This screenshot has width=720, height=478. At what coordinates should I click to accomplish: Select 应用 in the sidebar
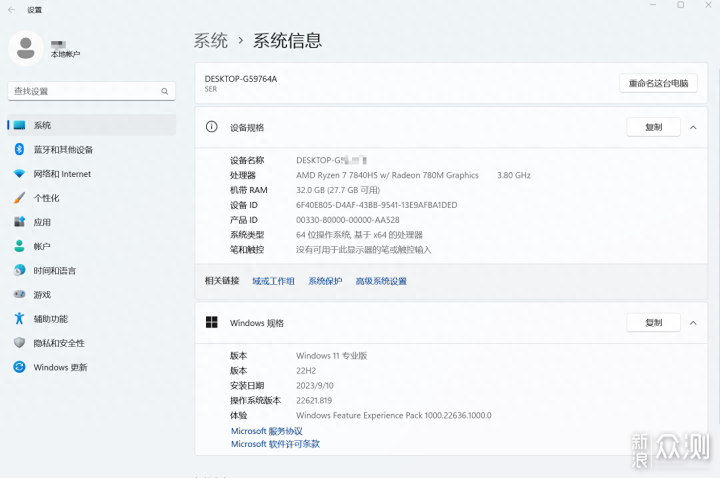point(91,222)
